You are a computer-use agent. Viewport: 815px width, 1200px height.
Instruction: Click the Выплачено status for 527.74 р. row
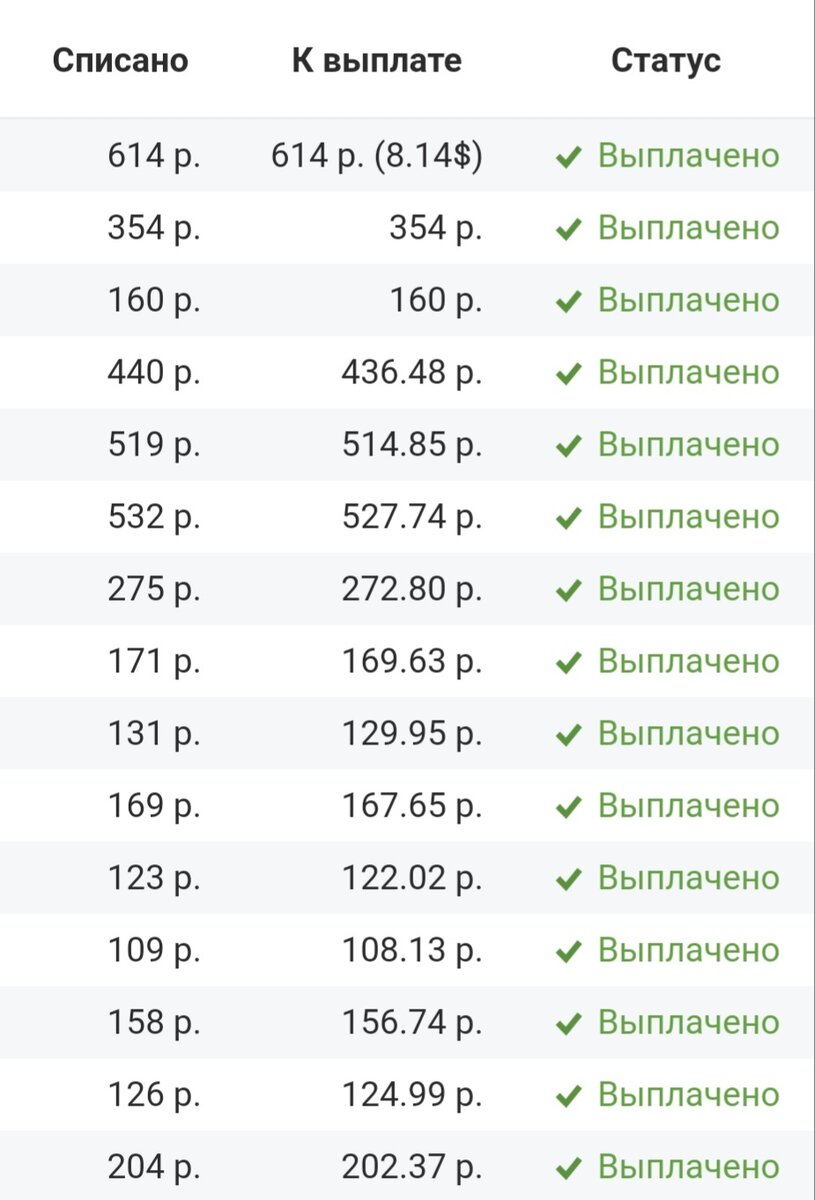point(688,517)
